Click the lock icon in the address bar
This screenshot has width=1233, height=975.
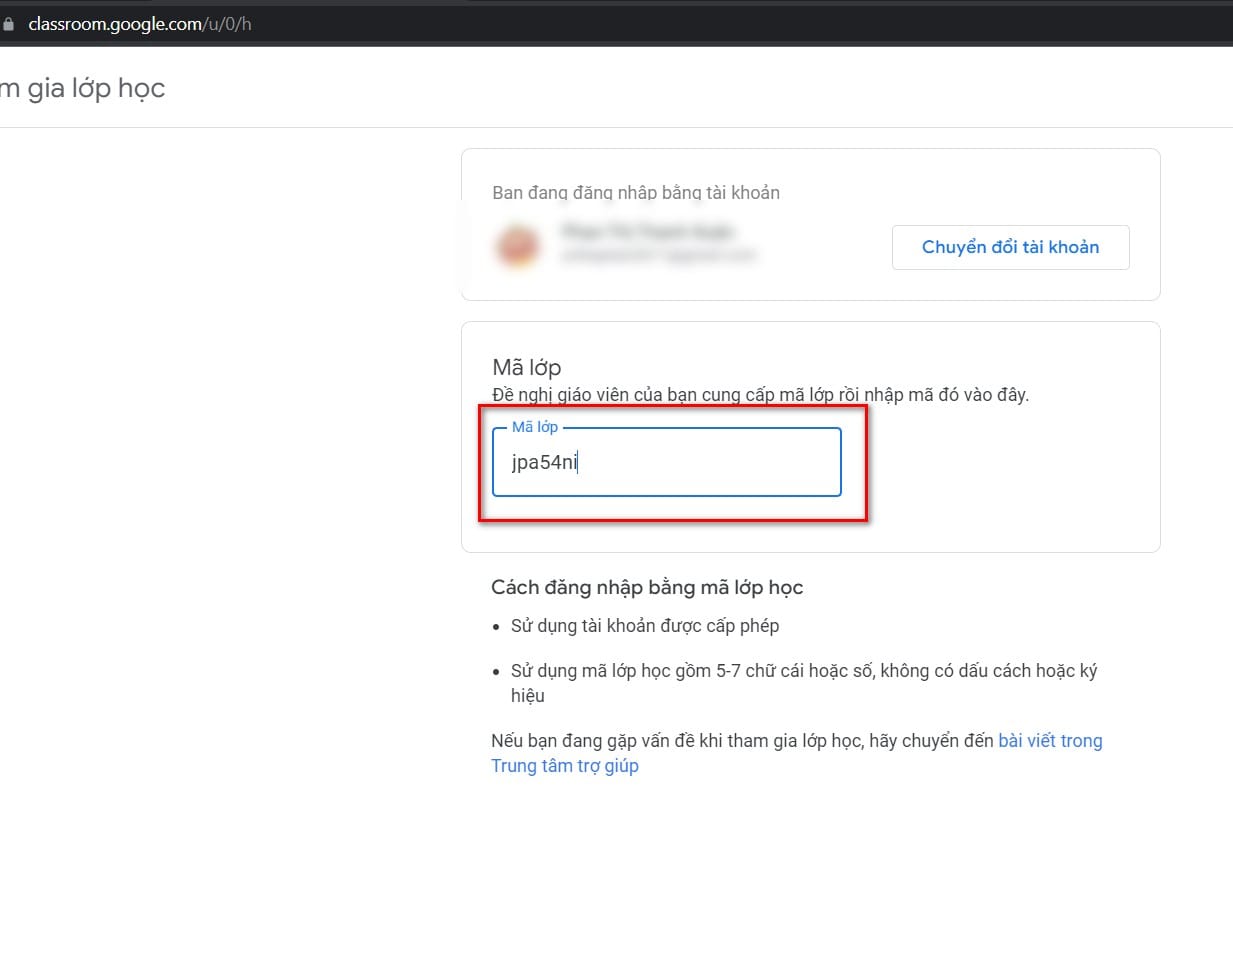[9, 24]
